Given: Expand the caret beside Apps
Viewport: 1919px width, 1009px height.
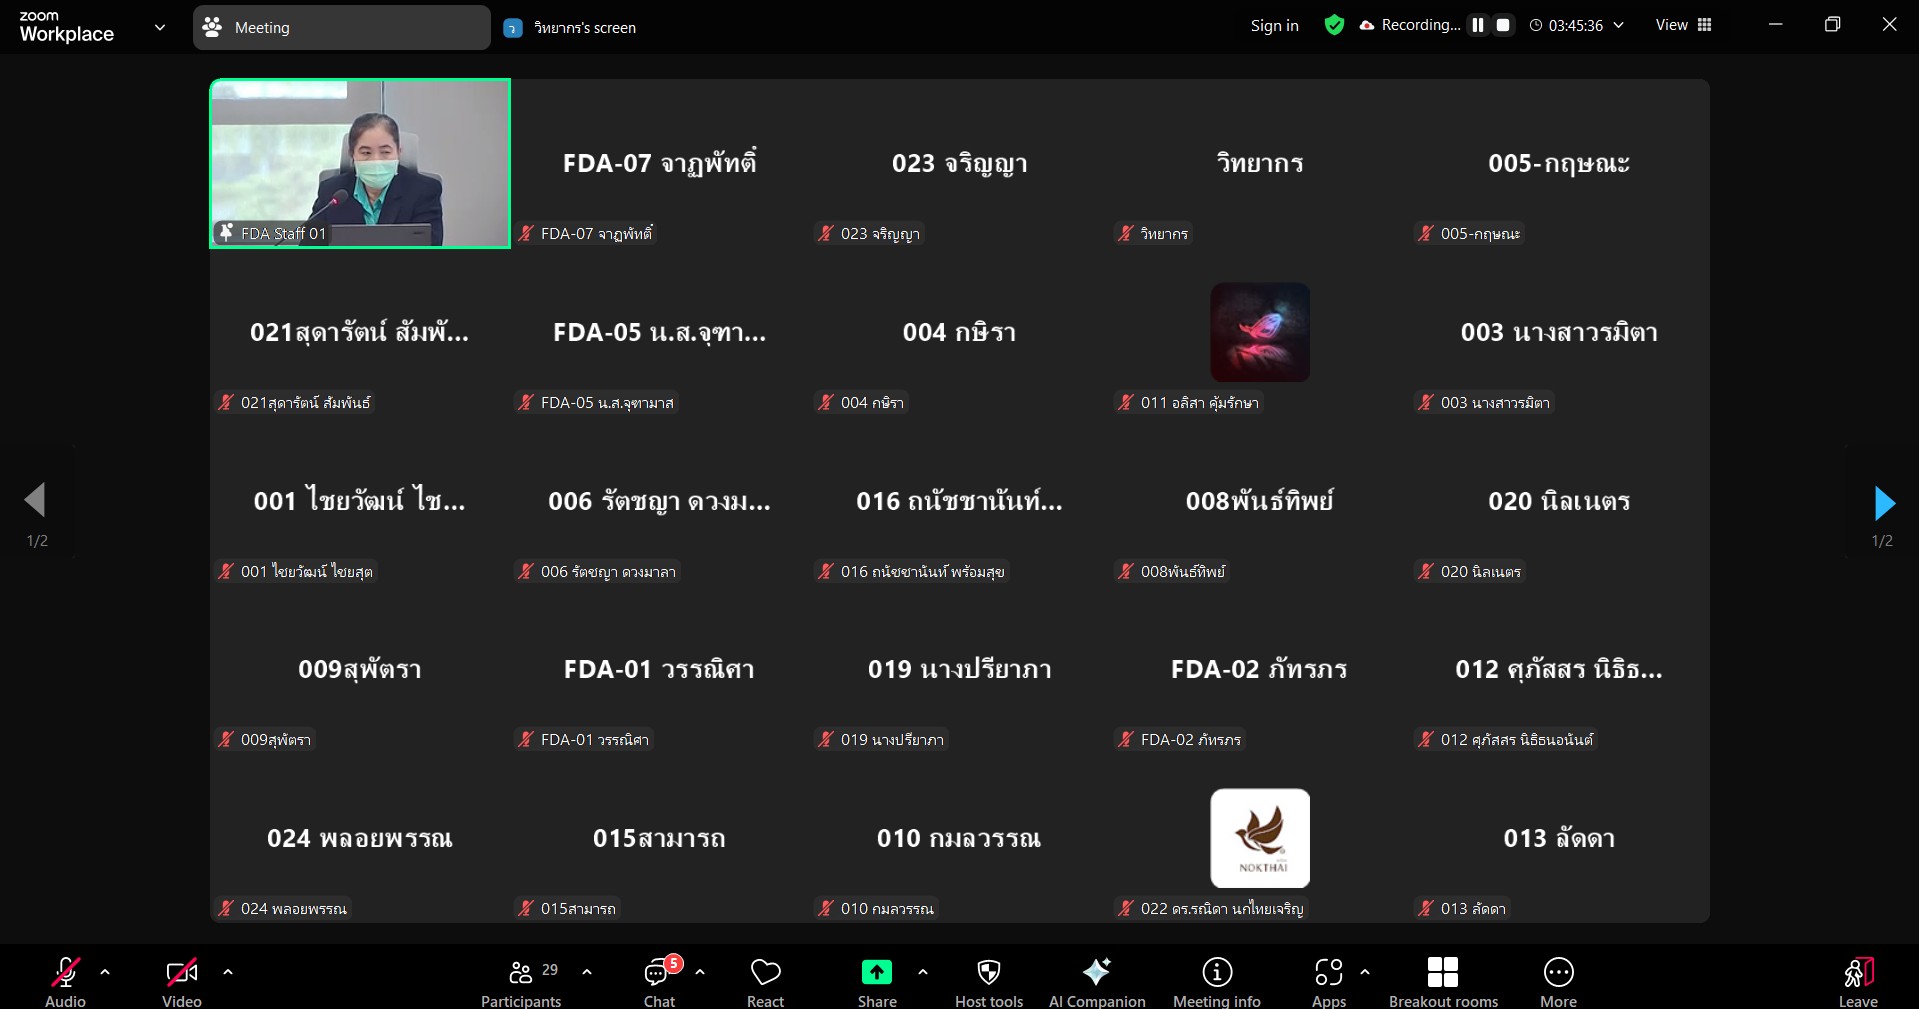Looking at the screenshot, I should click(1365, 972).
